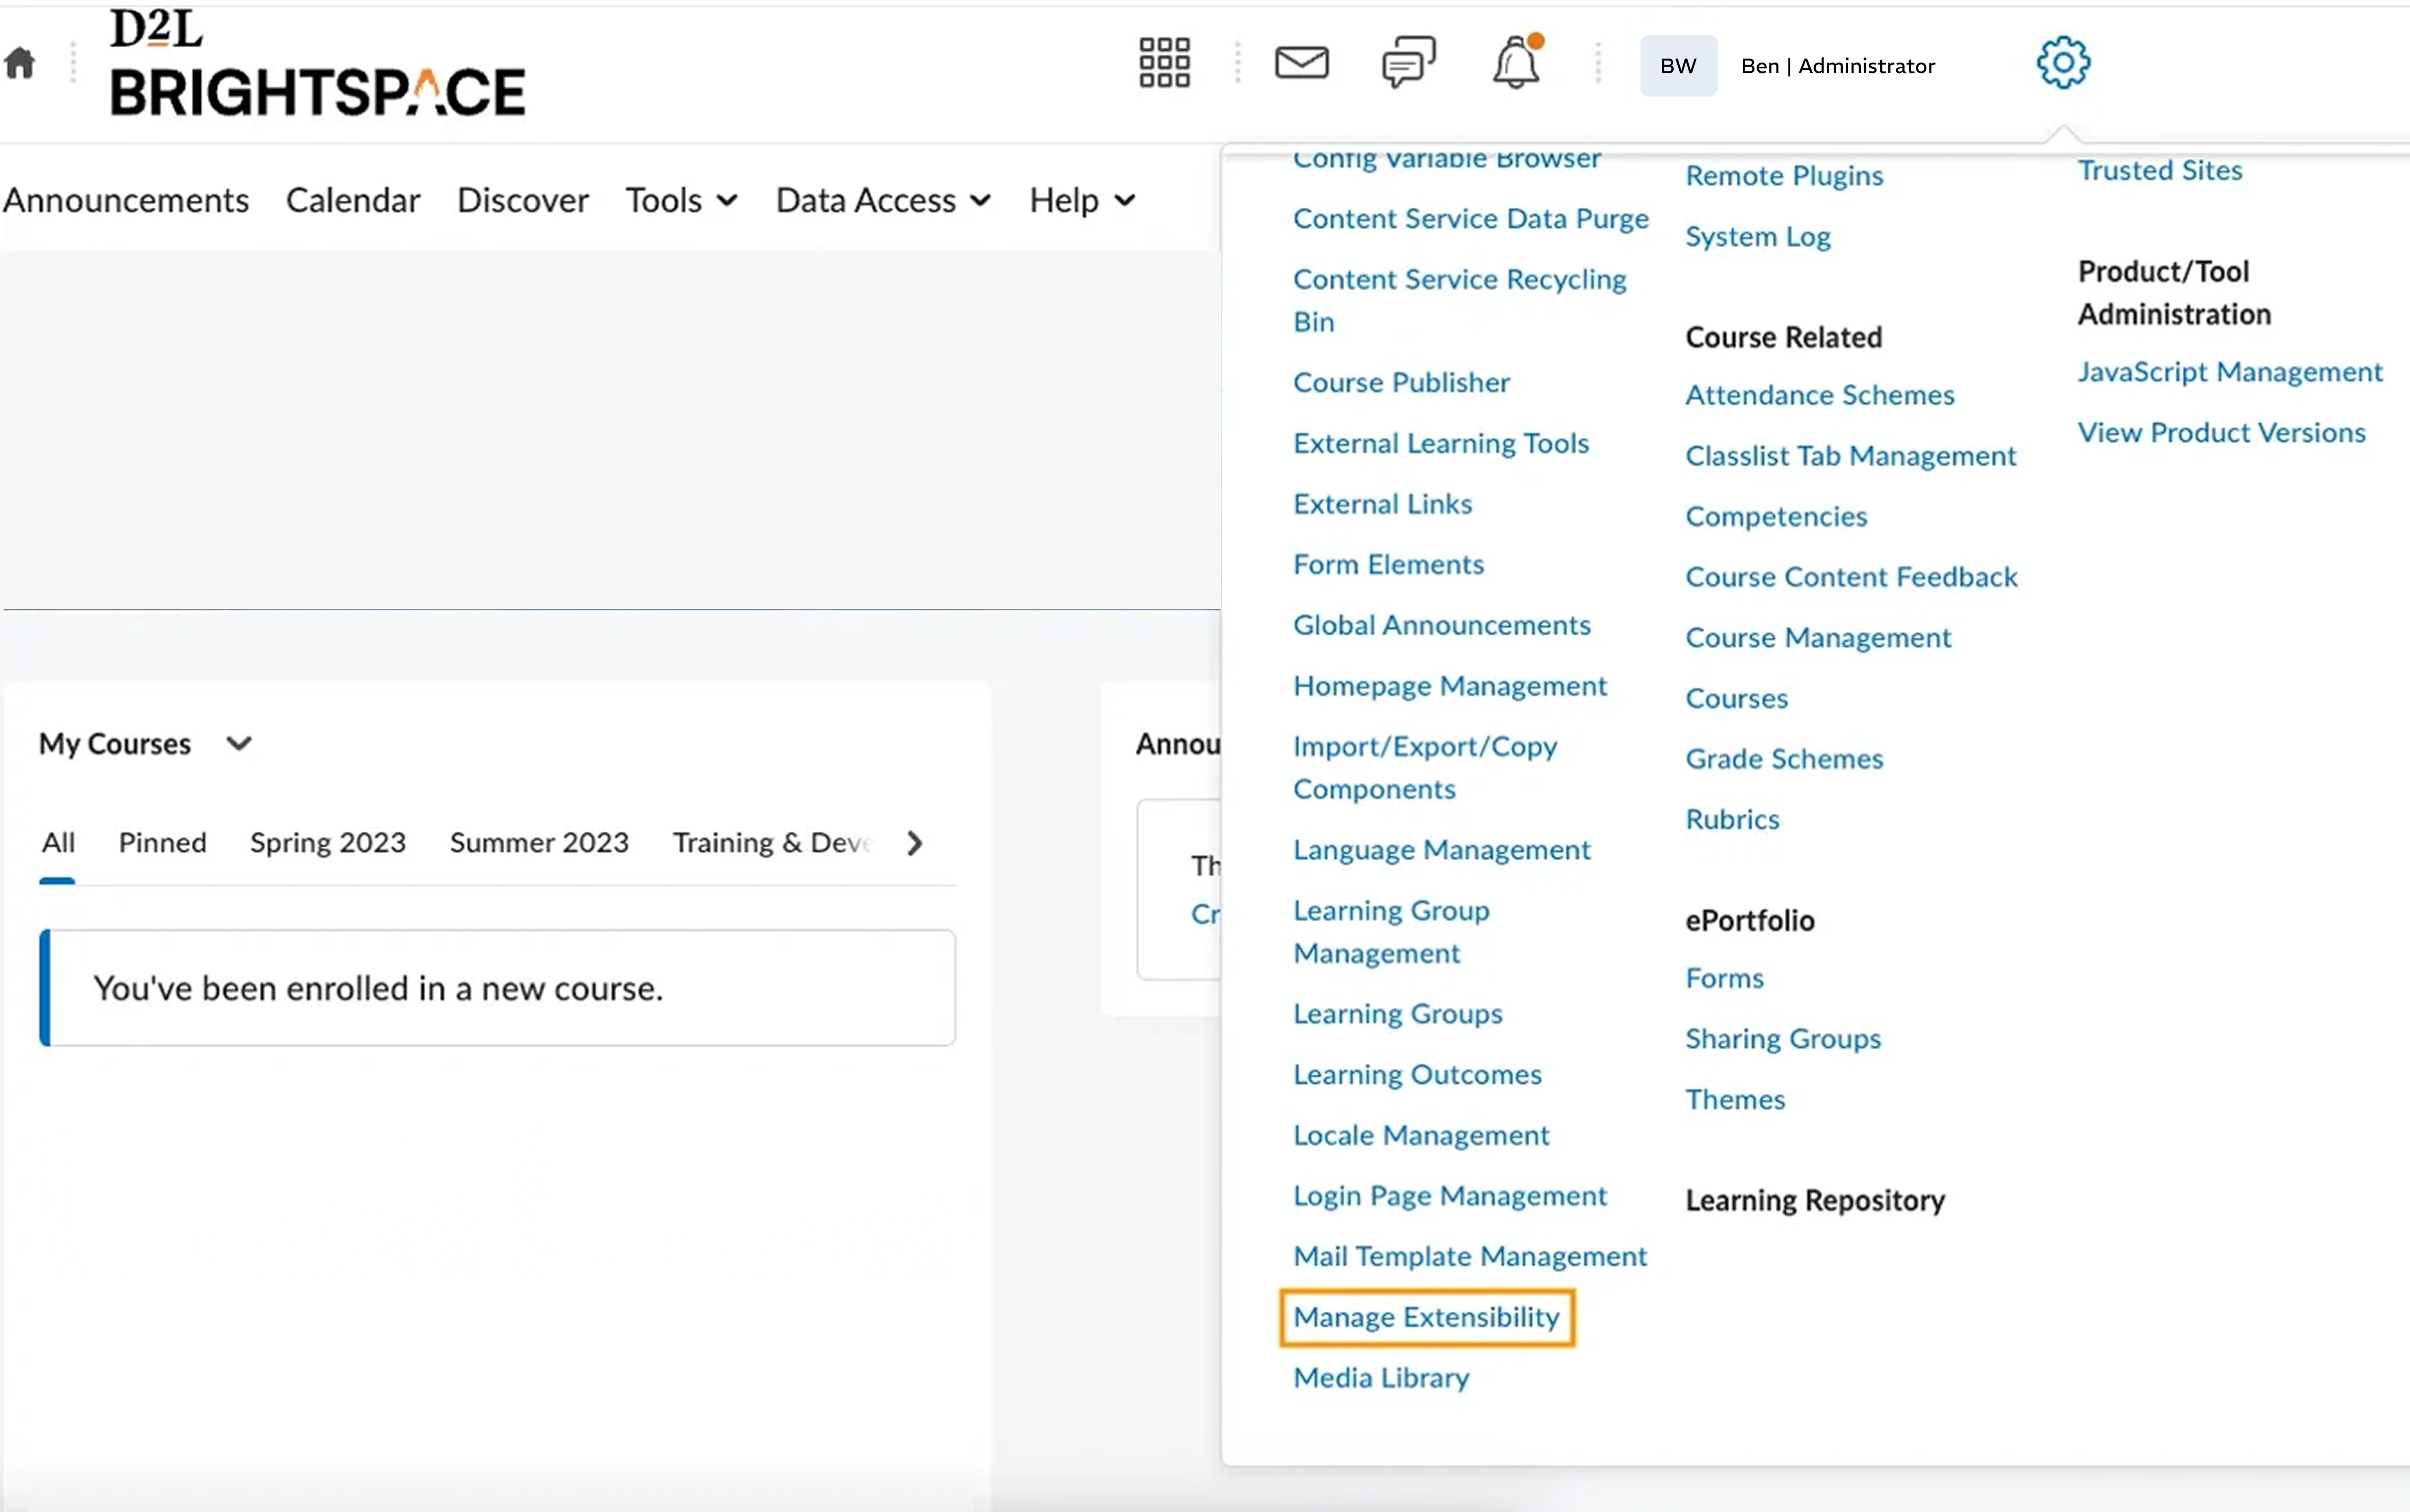
Task: Switch to the Spring 2023 tab
Action: (x=328, y=843)
